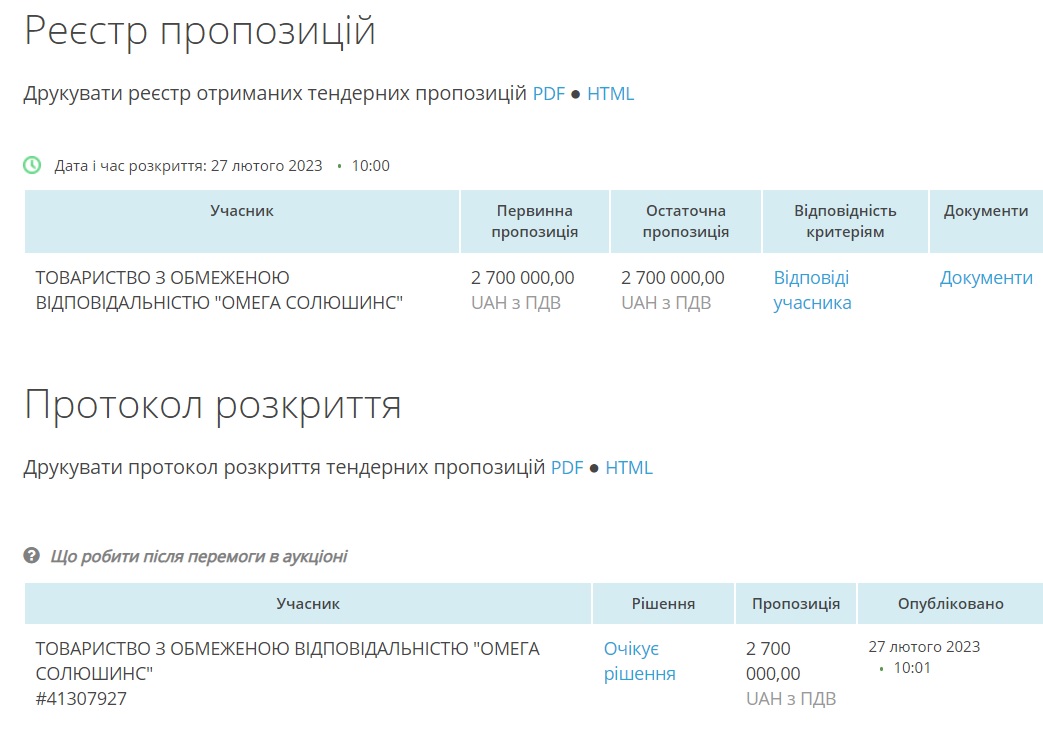This screenshot has height=729, width=1043.
Task: Click final proposal amount 2 700 000,00
Action: coord(673,278)
